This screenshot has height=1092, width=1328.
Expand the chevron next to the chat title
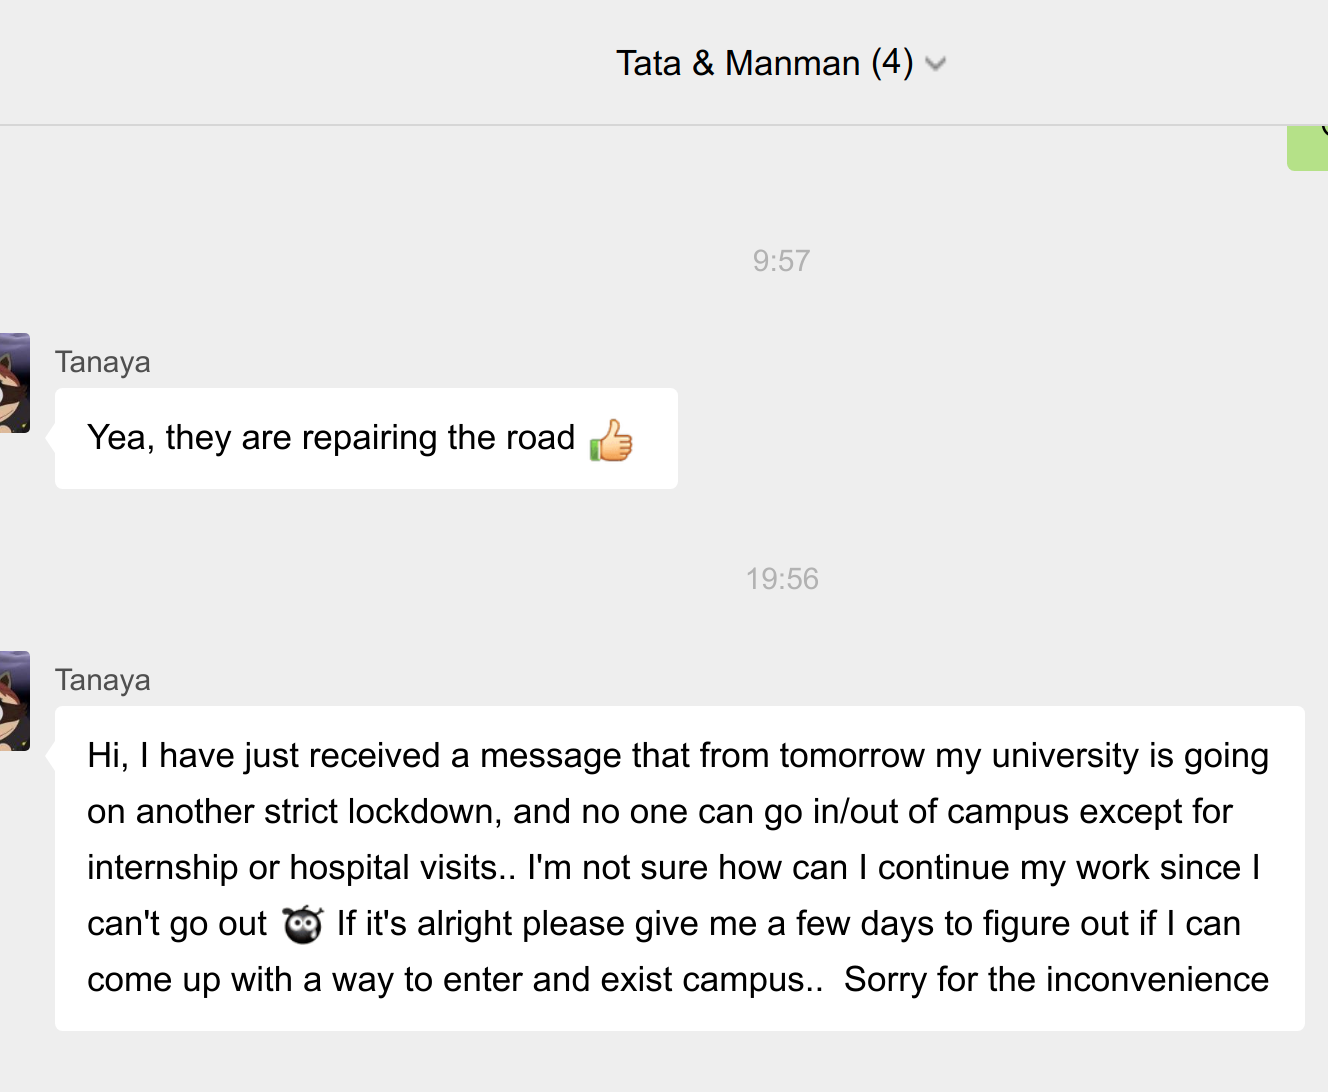[936, 65]
